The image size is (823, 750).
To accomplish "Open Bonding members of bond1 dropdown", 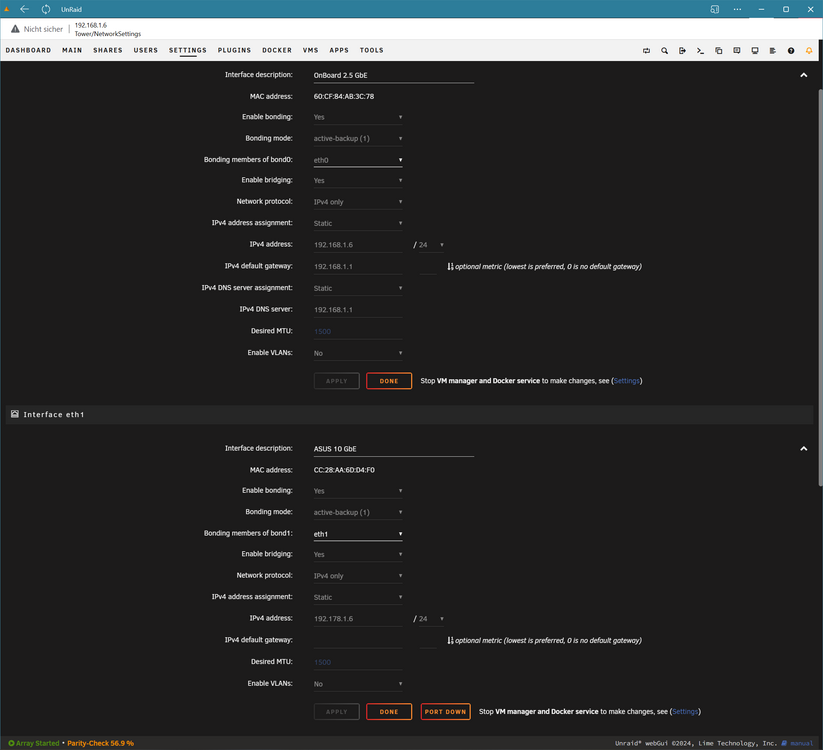I will coord(358,534).
